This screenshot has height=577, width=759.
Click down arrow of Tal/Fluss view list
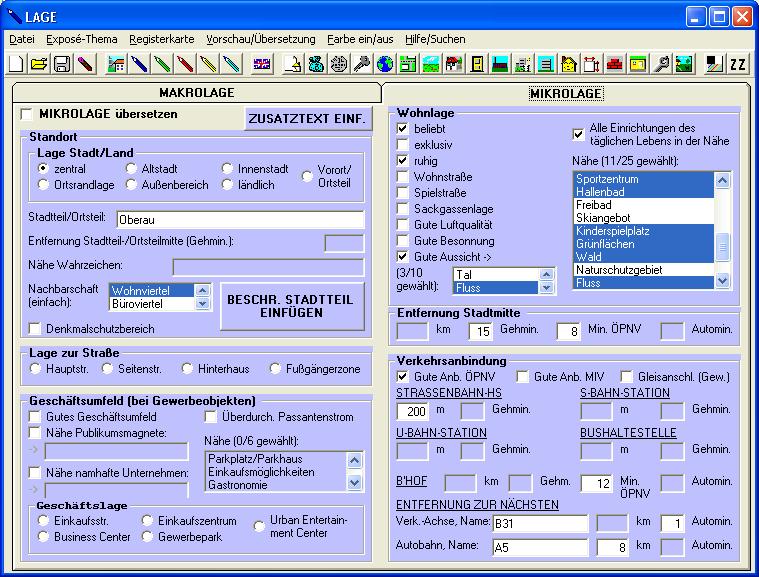(546, 288)
